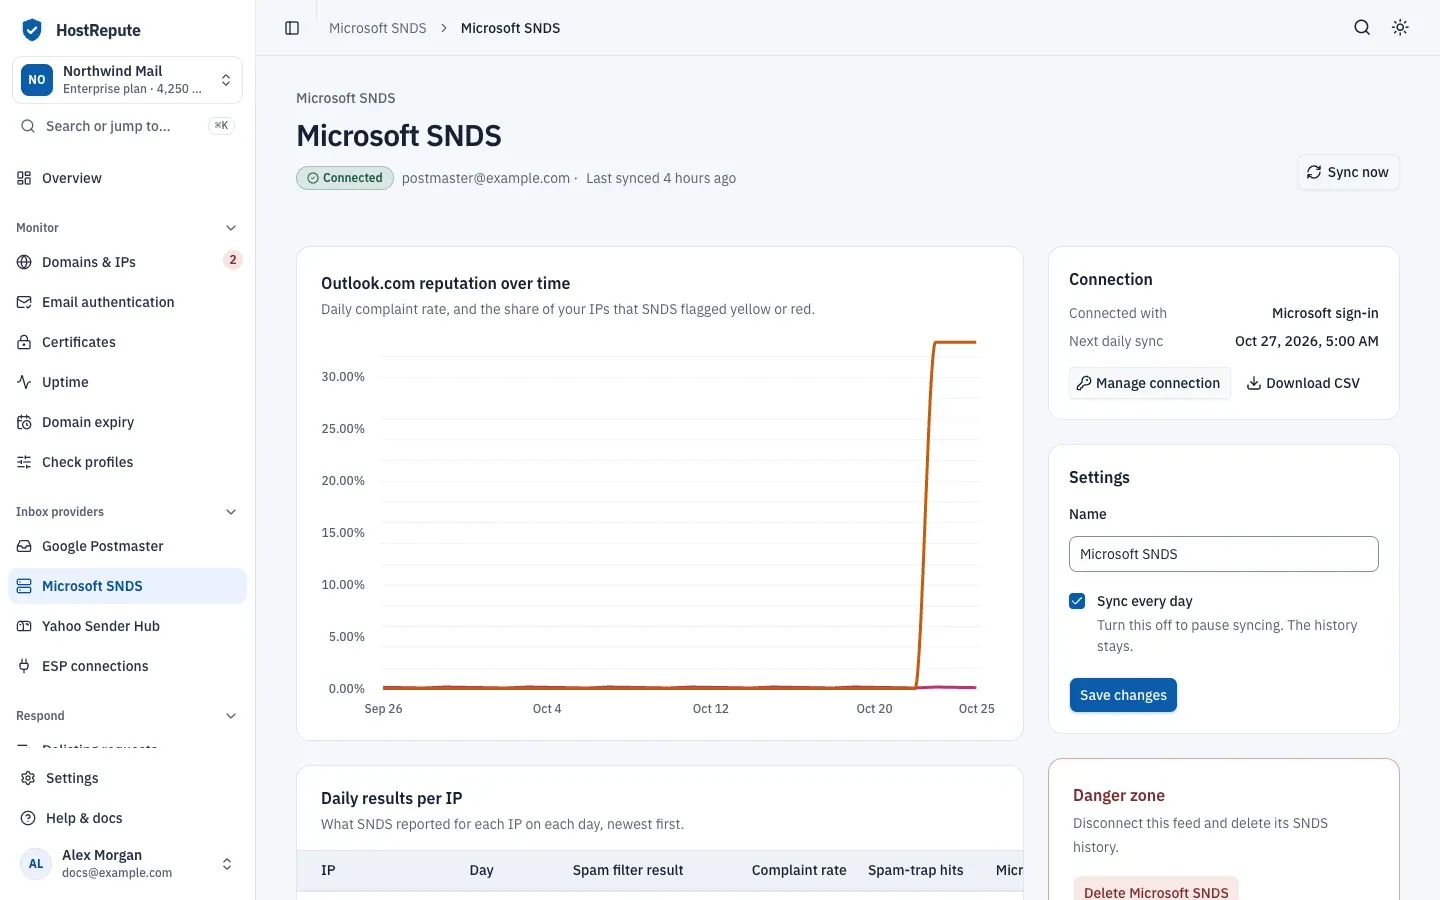The image size is (1440, 900).
Task: Click the Oct 25 axis label
Action: 976,708
